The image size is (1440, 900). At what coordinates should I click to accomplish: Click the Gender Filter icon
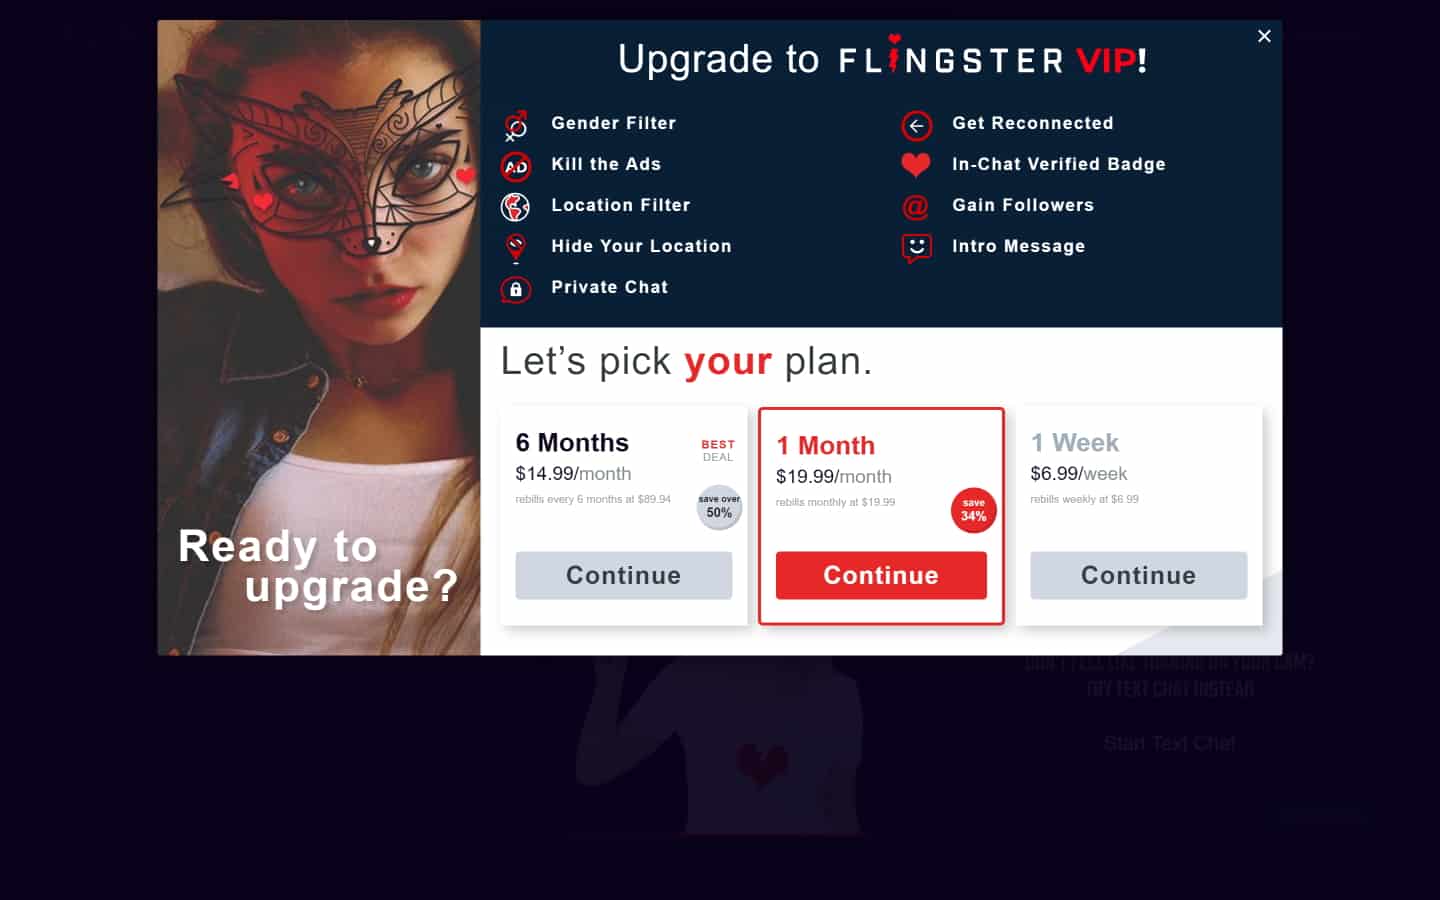(x=516, y=126)
